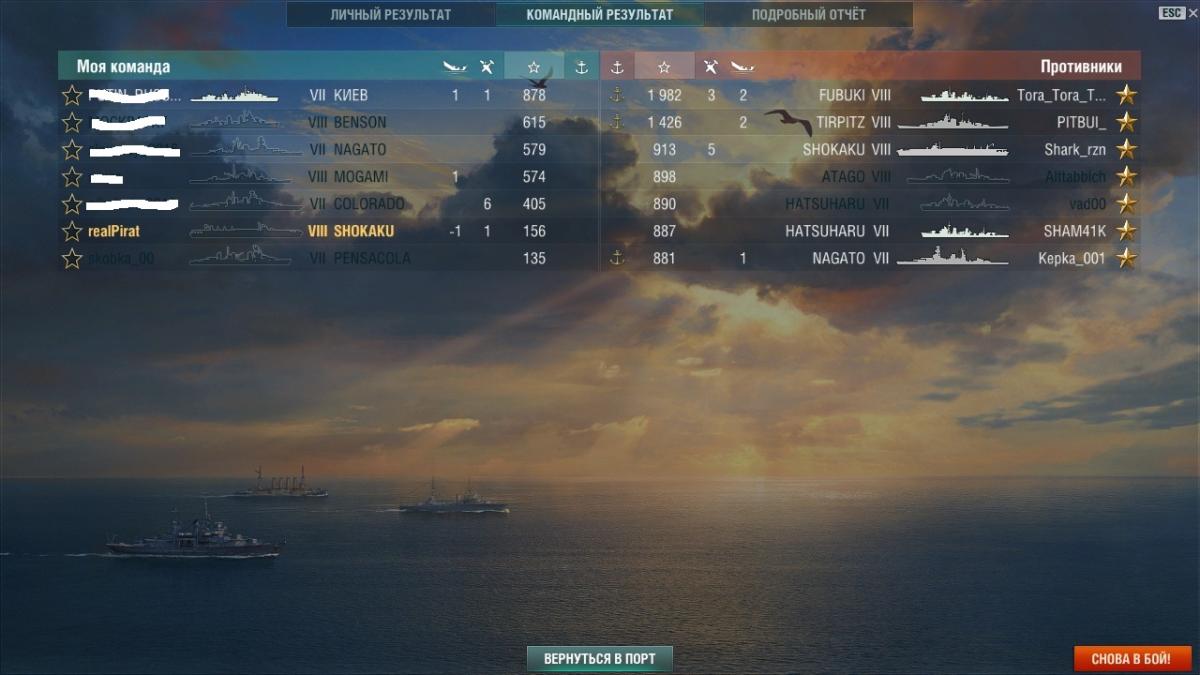
Task: Sort my team by star experience column
Action: (534, 67)
